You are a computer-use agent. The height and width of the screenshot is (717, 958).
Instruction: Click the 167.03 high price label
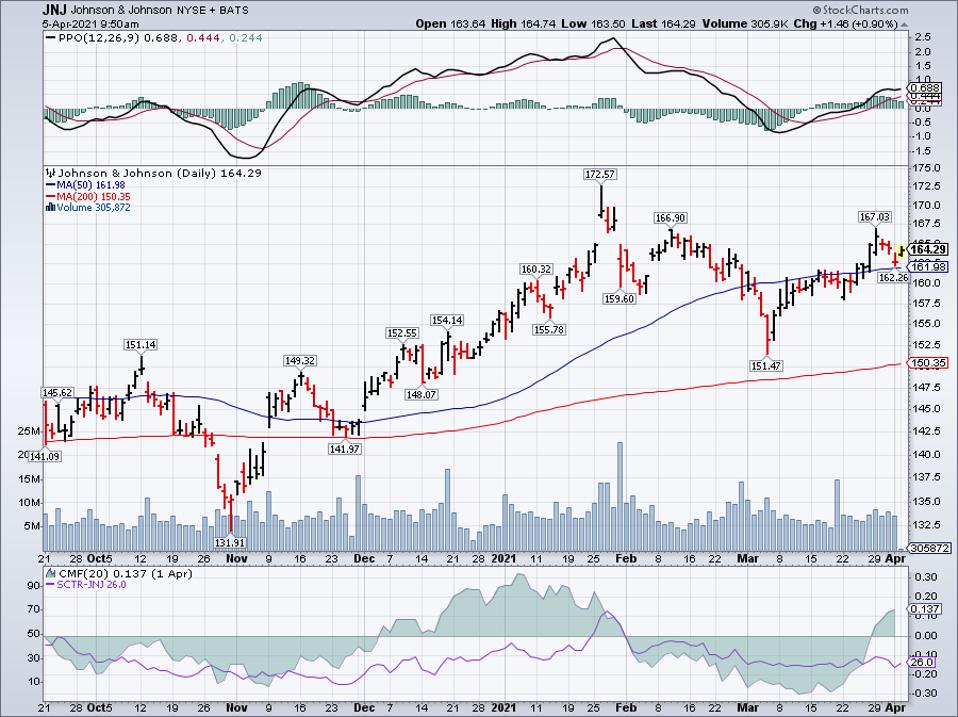pyautogui.click(x=875, y=217)
